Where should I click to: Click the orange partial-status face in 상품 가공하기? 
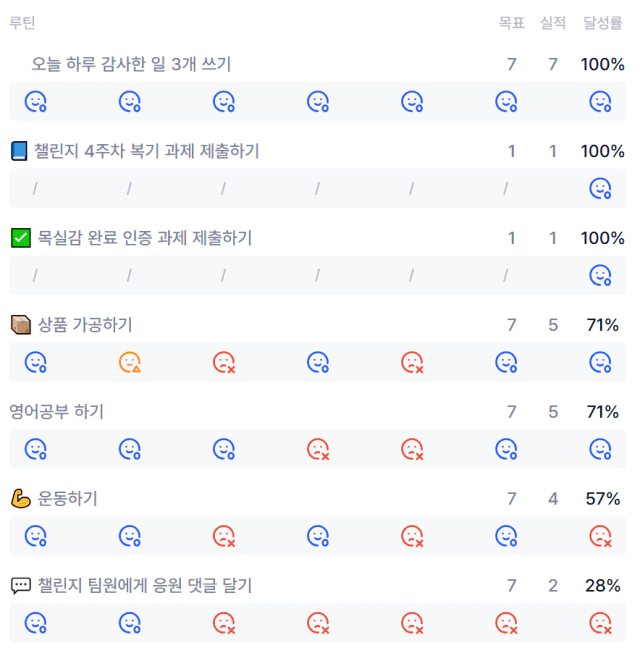point(130,362)
